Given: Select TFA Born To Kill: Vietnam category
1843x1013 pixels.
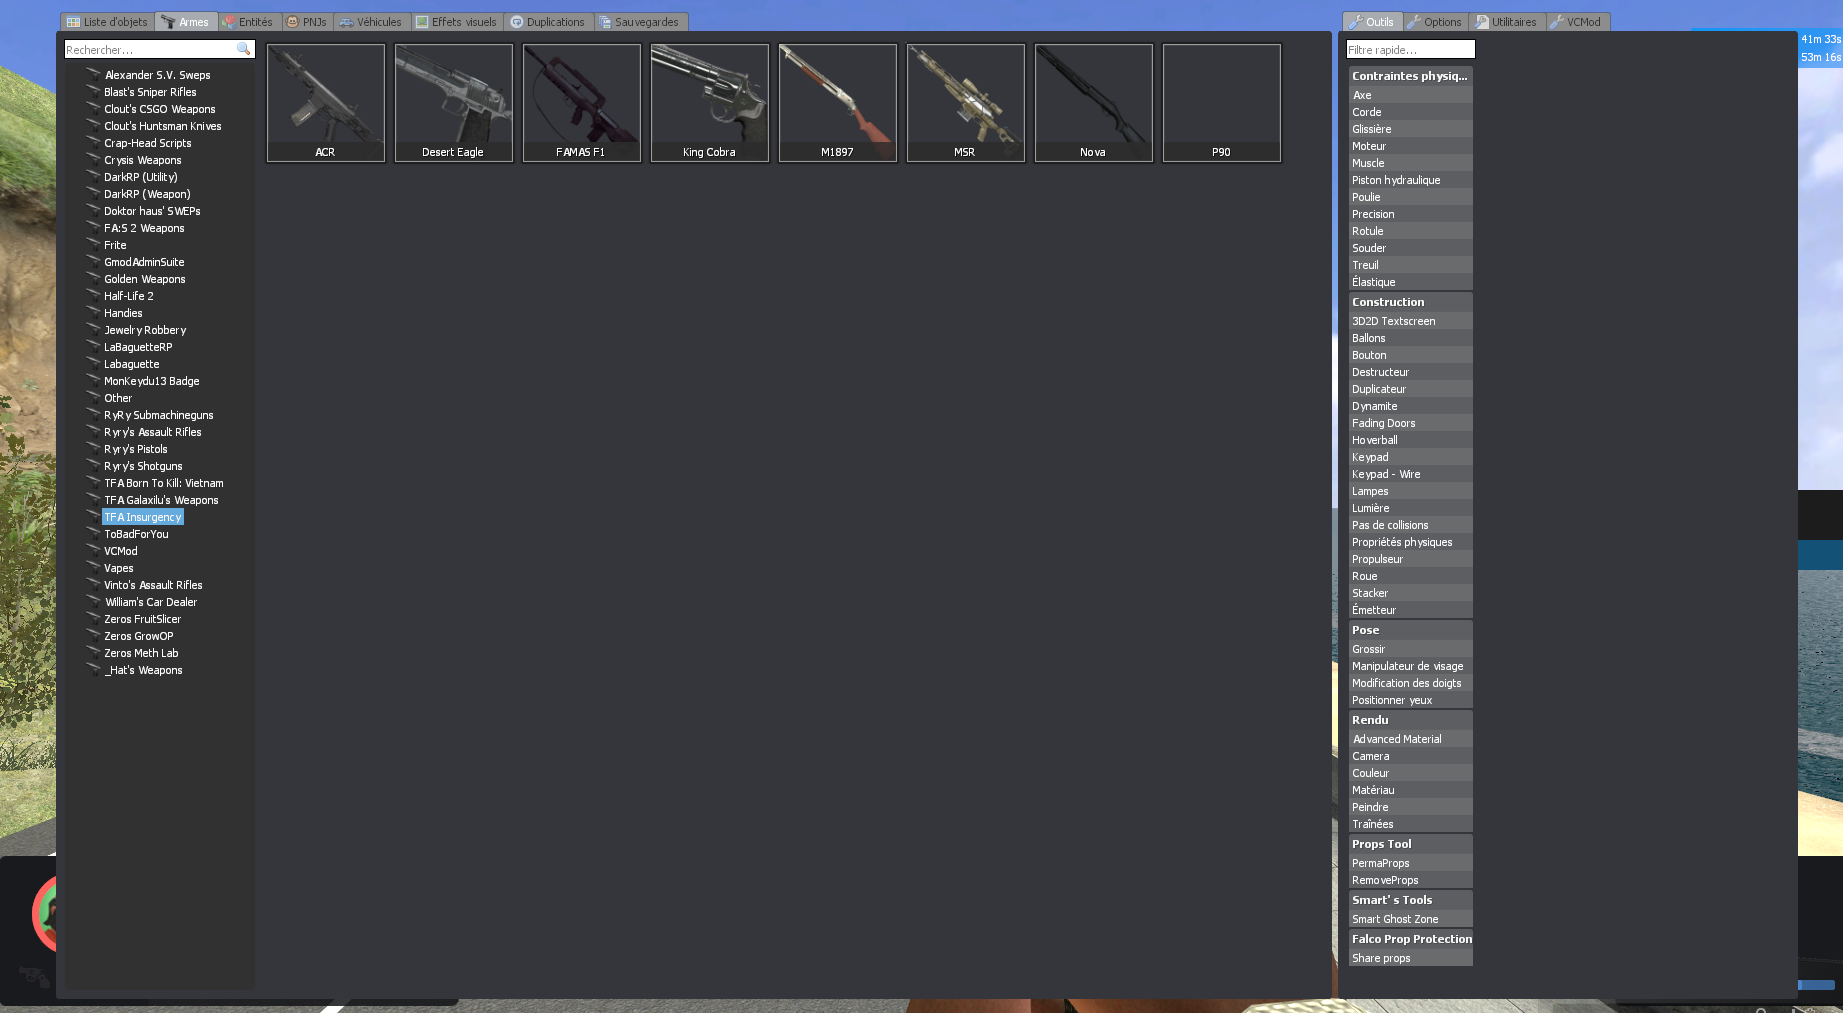Looking at the screenshot, I should [x=164, y=483].
